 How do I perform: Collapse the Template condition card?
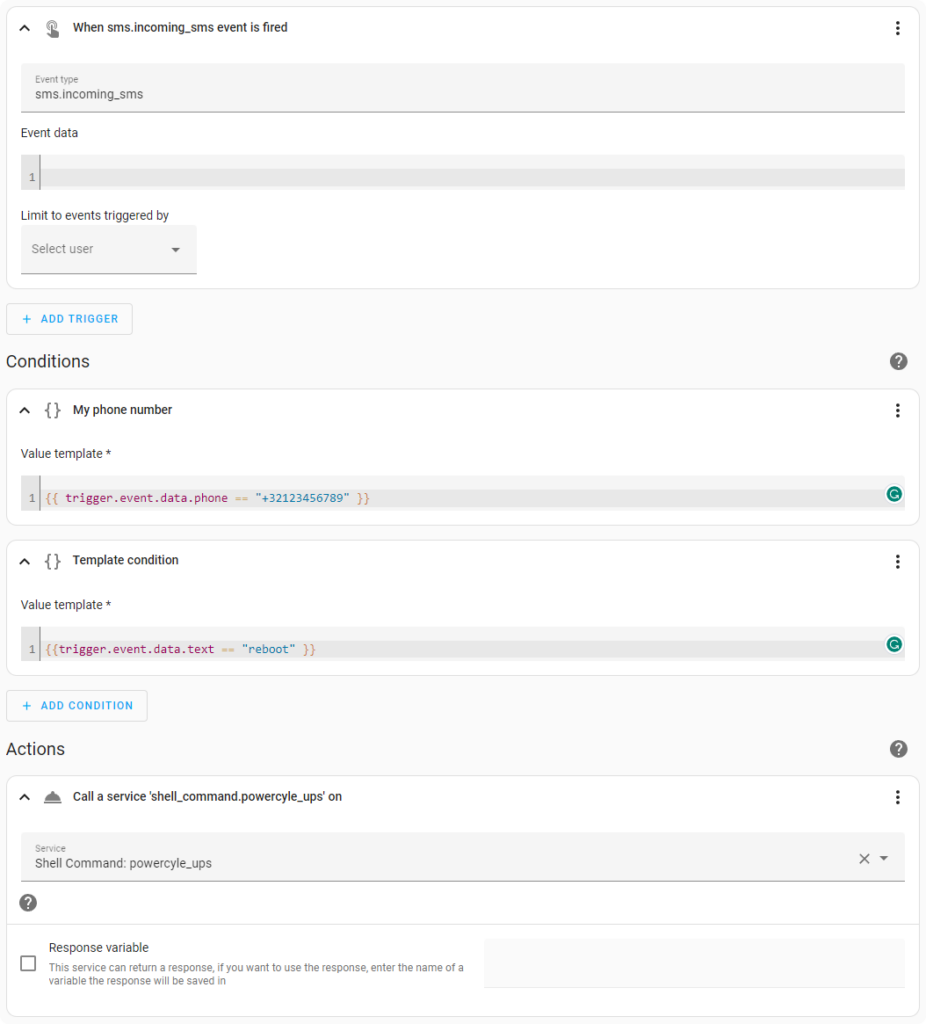click(25, 562)
